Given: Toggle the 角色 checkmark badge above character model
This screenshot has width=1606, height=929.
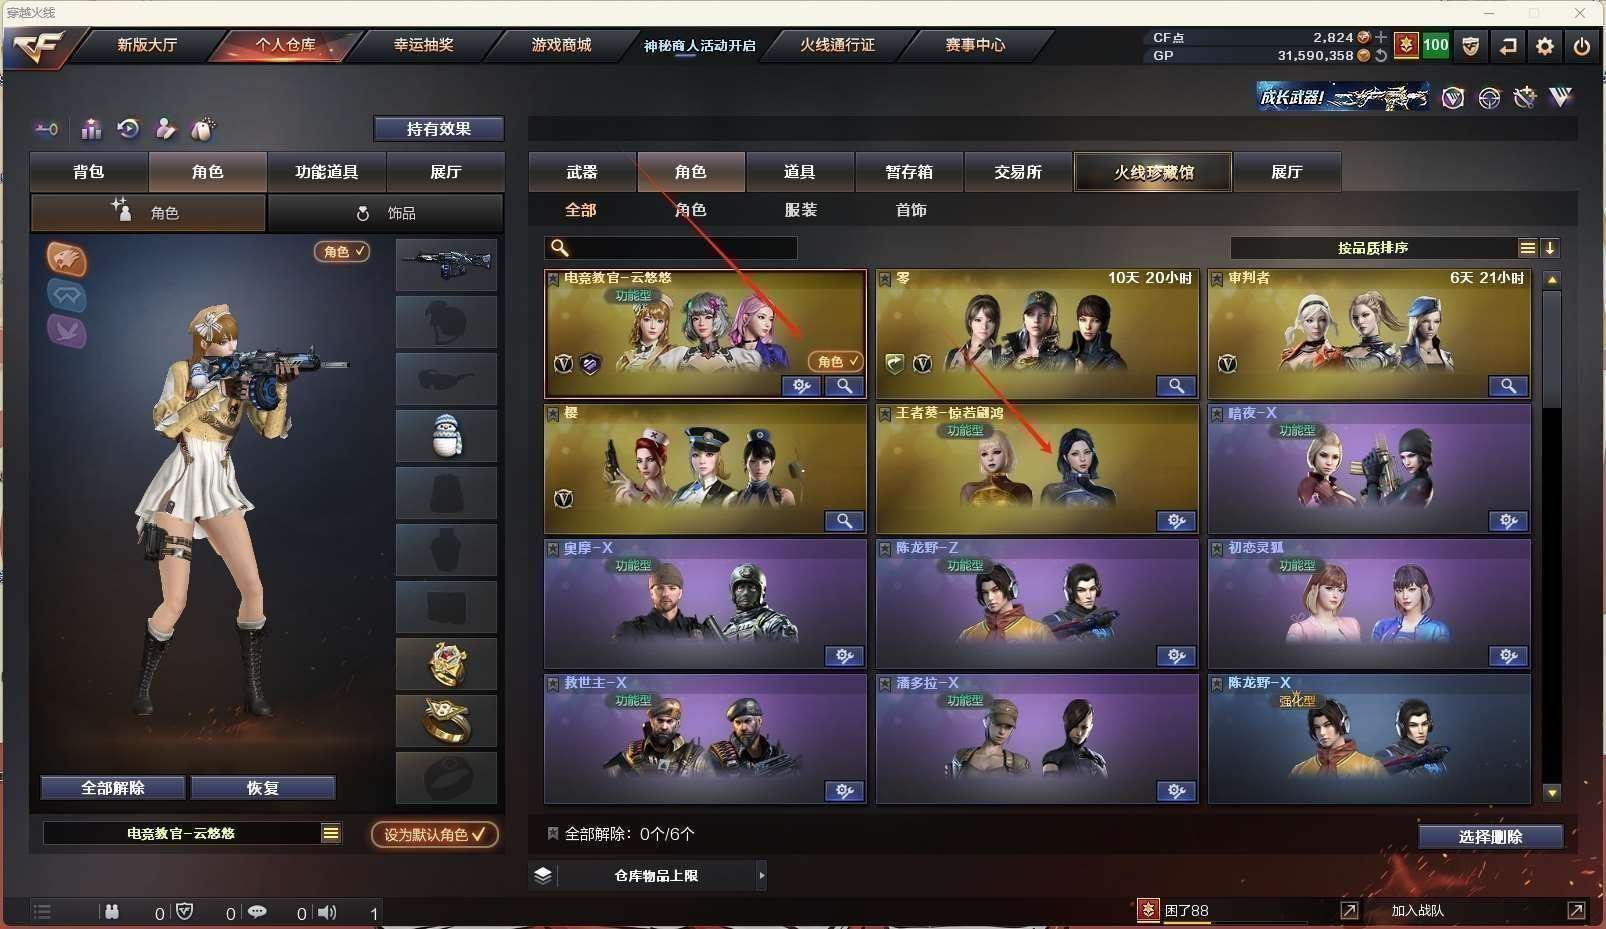Looking at the screenshot, I should [342, 252].
